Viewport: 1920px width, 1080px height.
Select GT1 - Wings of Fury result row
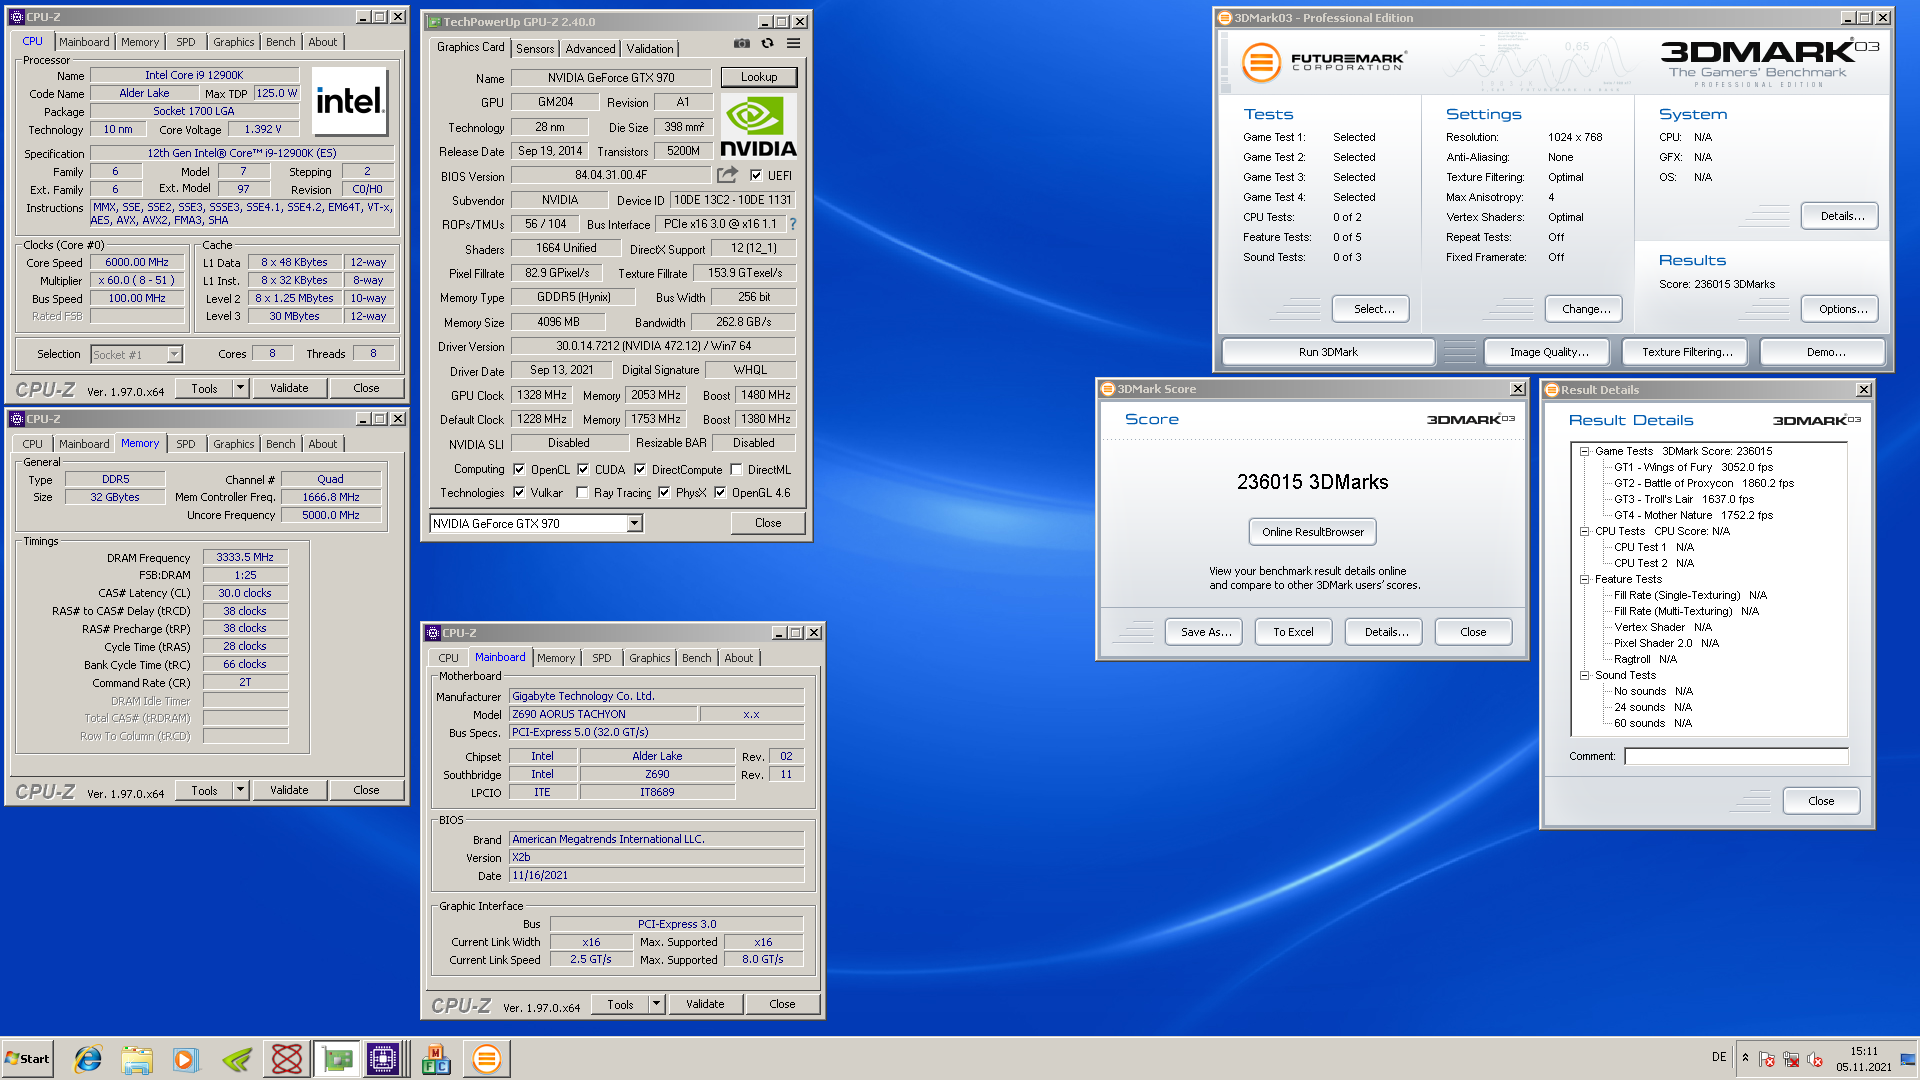tap(1693, 467)
